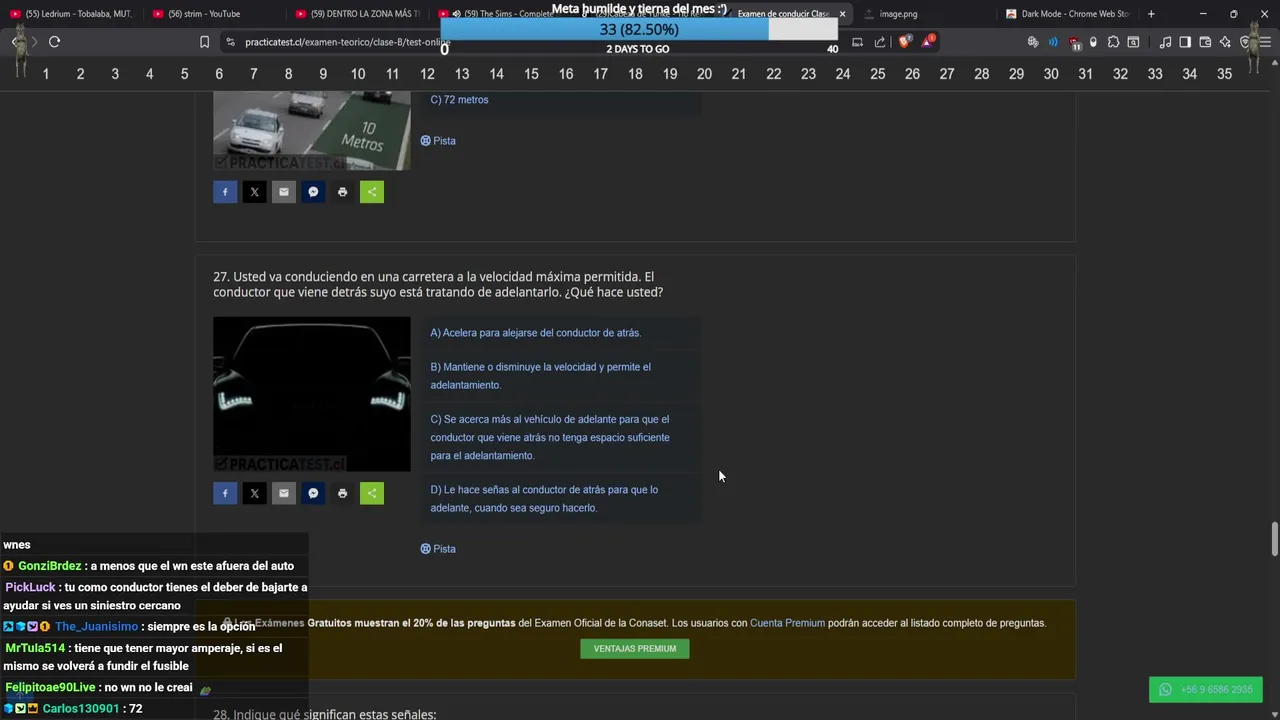The width and height of the screenshot is (1280, 720).
Task: Jump to question number 31
Action: click(1085, 74)
